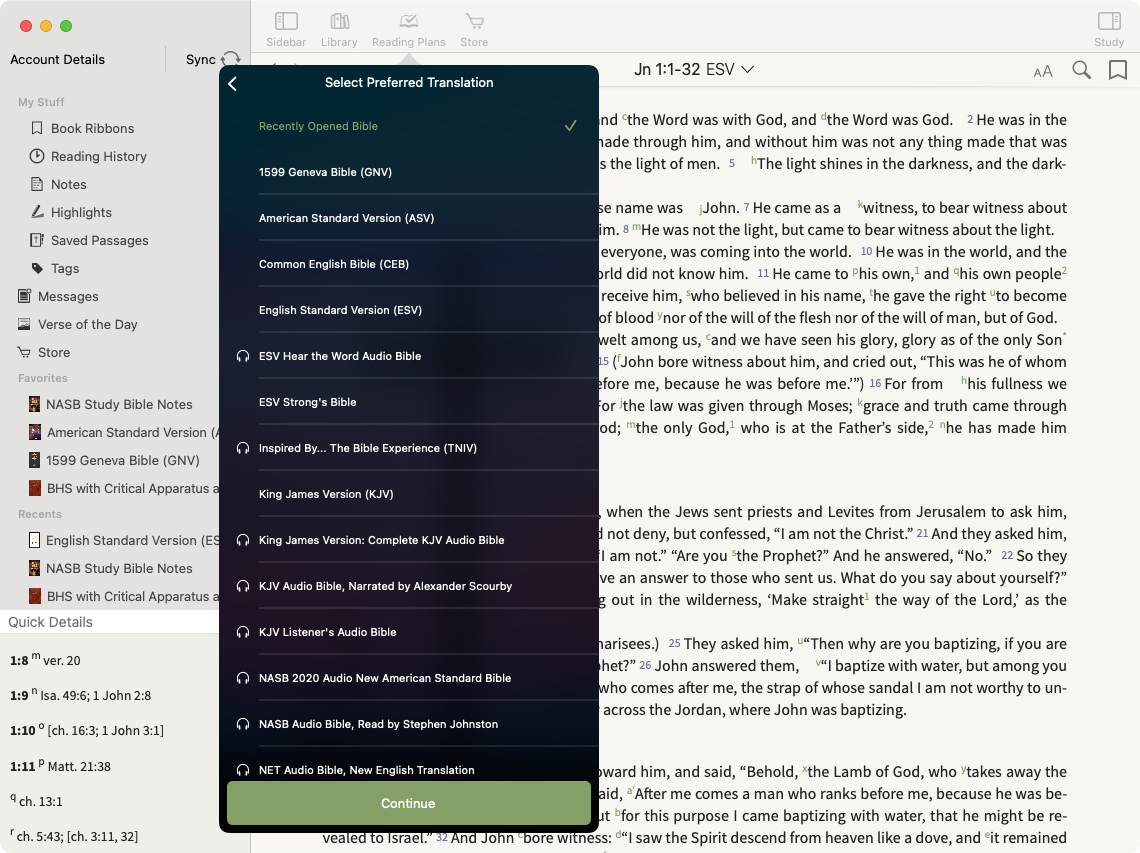Click the Recently Opened Bible checkmark
This screenshot has width=1140, height=853.
pos(571,126)
